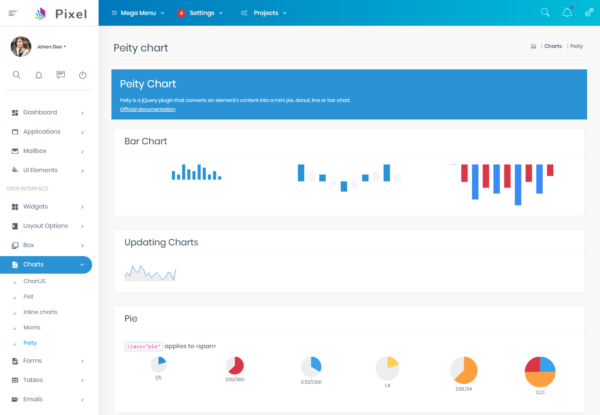
Task: Select the Charts sidebar menu item
Action: tap(46, 265)
